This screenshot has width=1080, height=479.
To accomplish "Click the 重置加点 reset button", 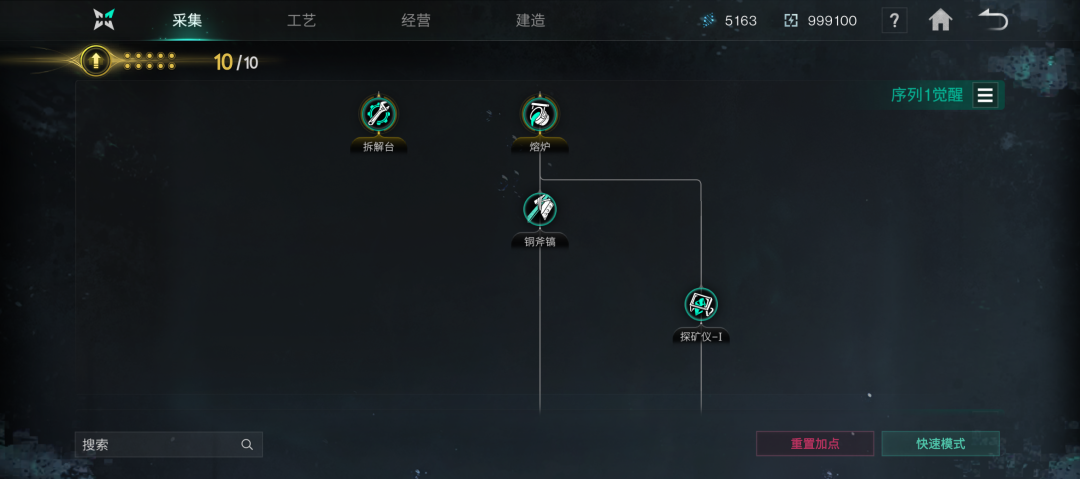I will point(815,444).
